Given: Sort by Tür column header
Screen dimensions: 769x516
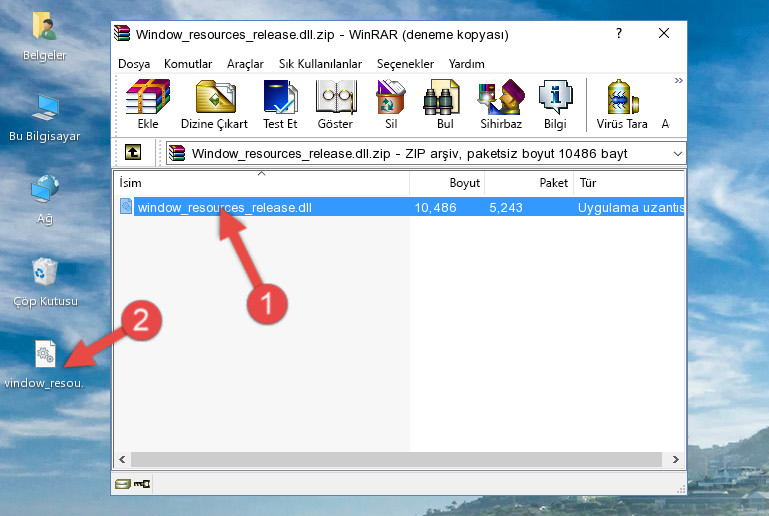Looking at the screenshot, I should click(629, 183).
